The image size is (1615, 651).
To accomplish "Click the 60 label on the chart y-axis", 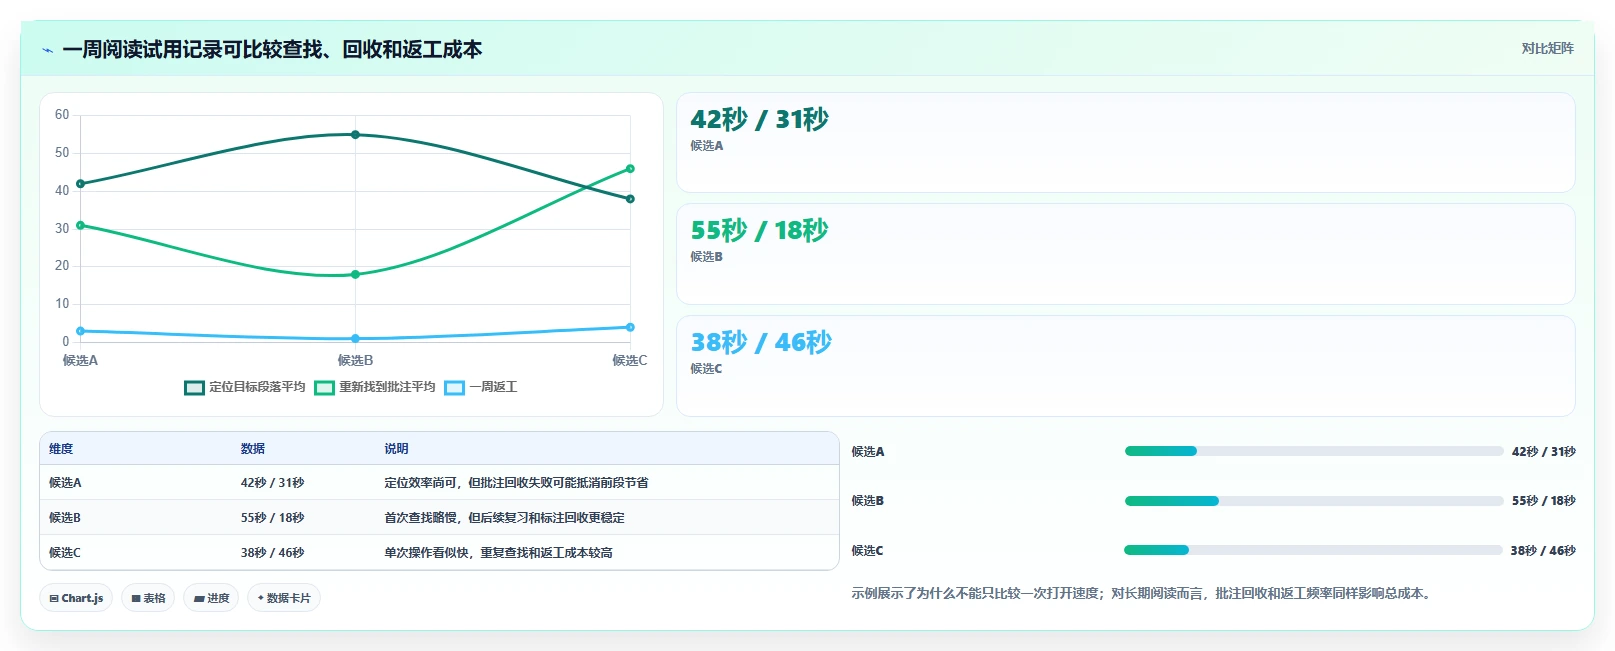I will point(62,115).
